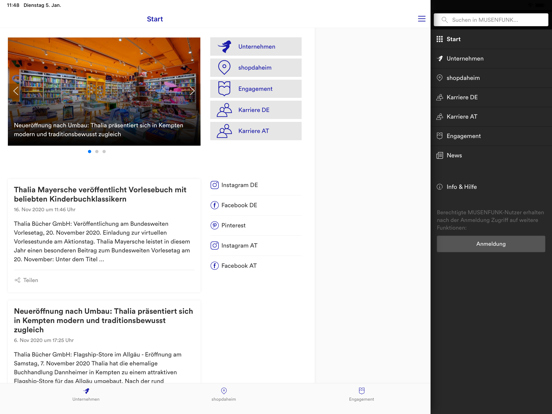Screen dimensions: 552x414
Task: Click the Unternehmen bird icon tile
Action: click(225, 46)
